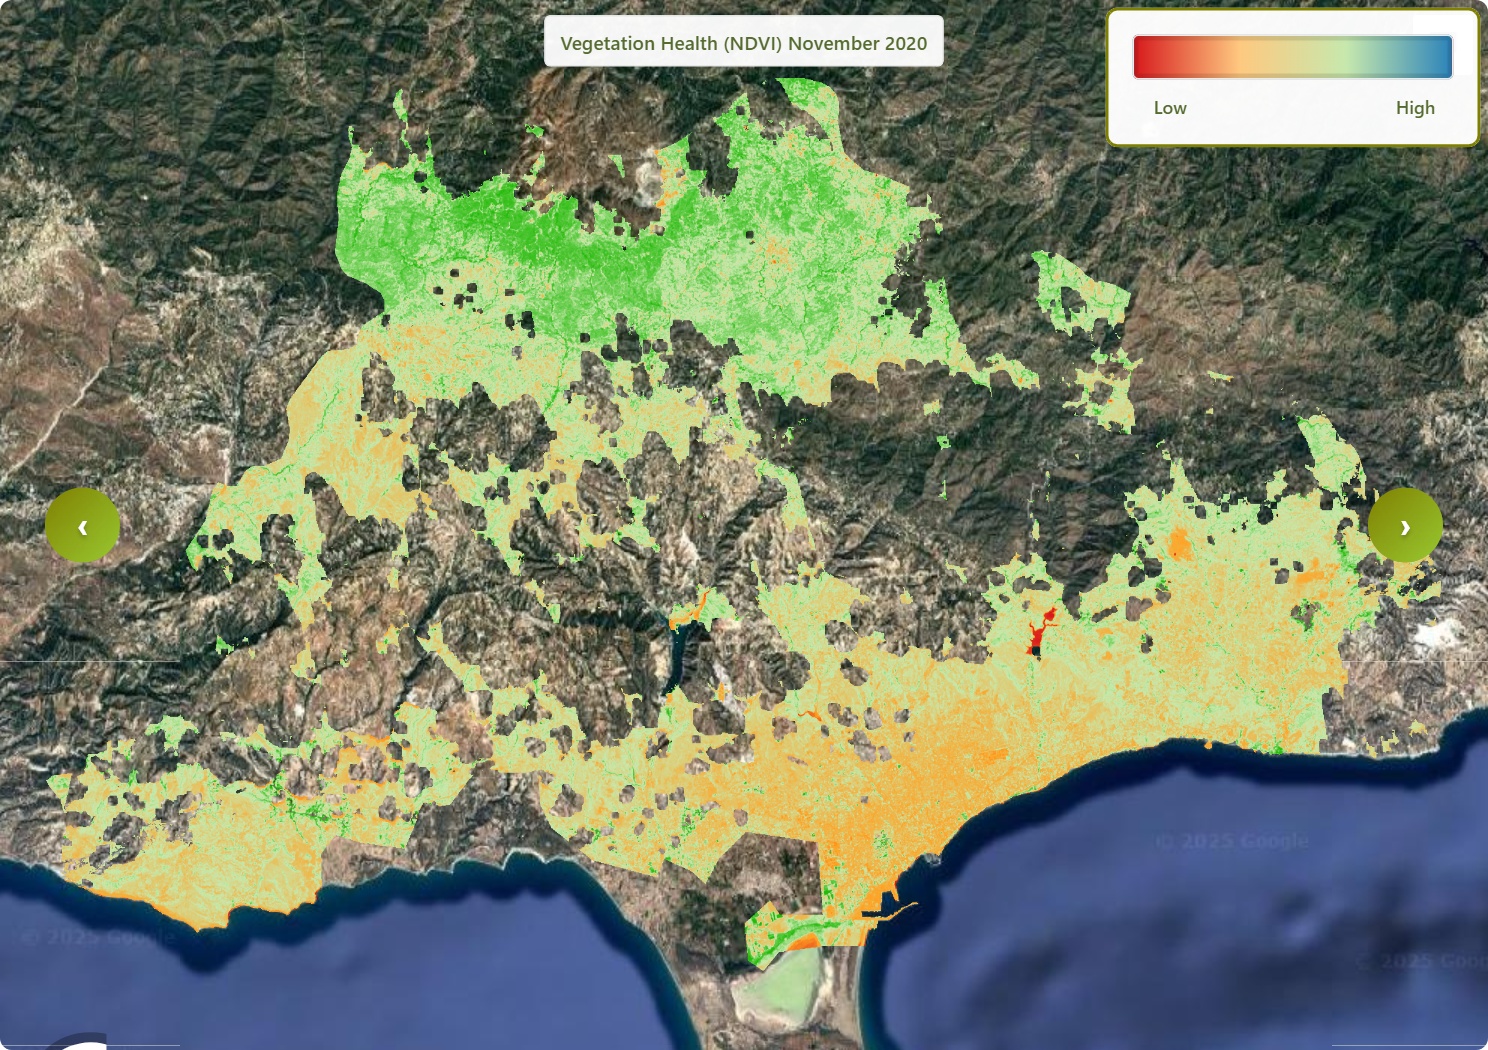The width and height of the screenshot is (1488, 1050).
Task: Click the "Low" legend label
Action: (x=1169, y=108)
